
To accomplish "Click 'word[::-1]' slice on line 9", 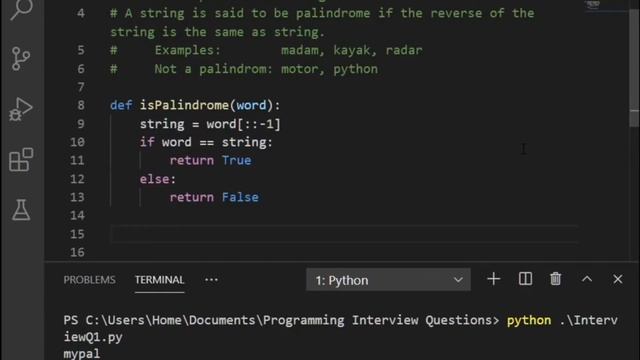I will click(x=244, y=124).
